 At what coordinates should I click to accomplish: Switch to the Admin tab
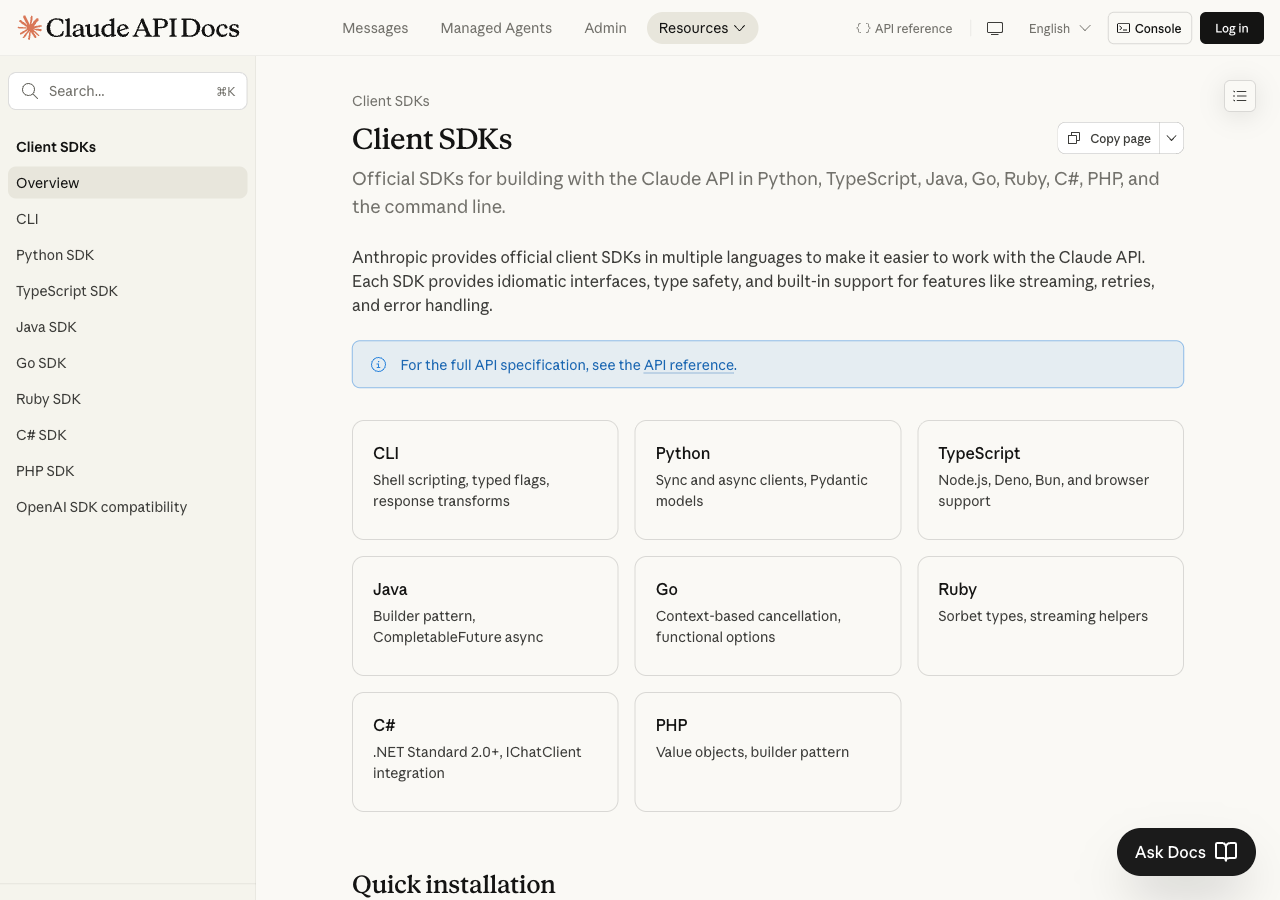[606, 28]
